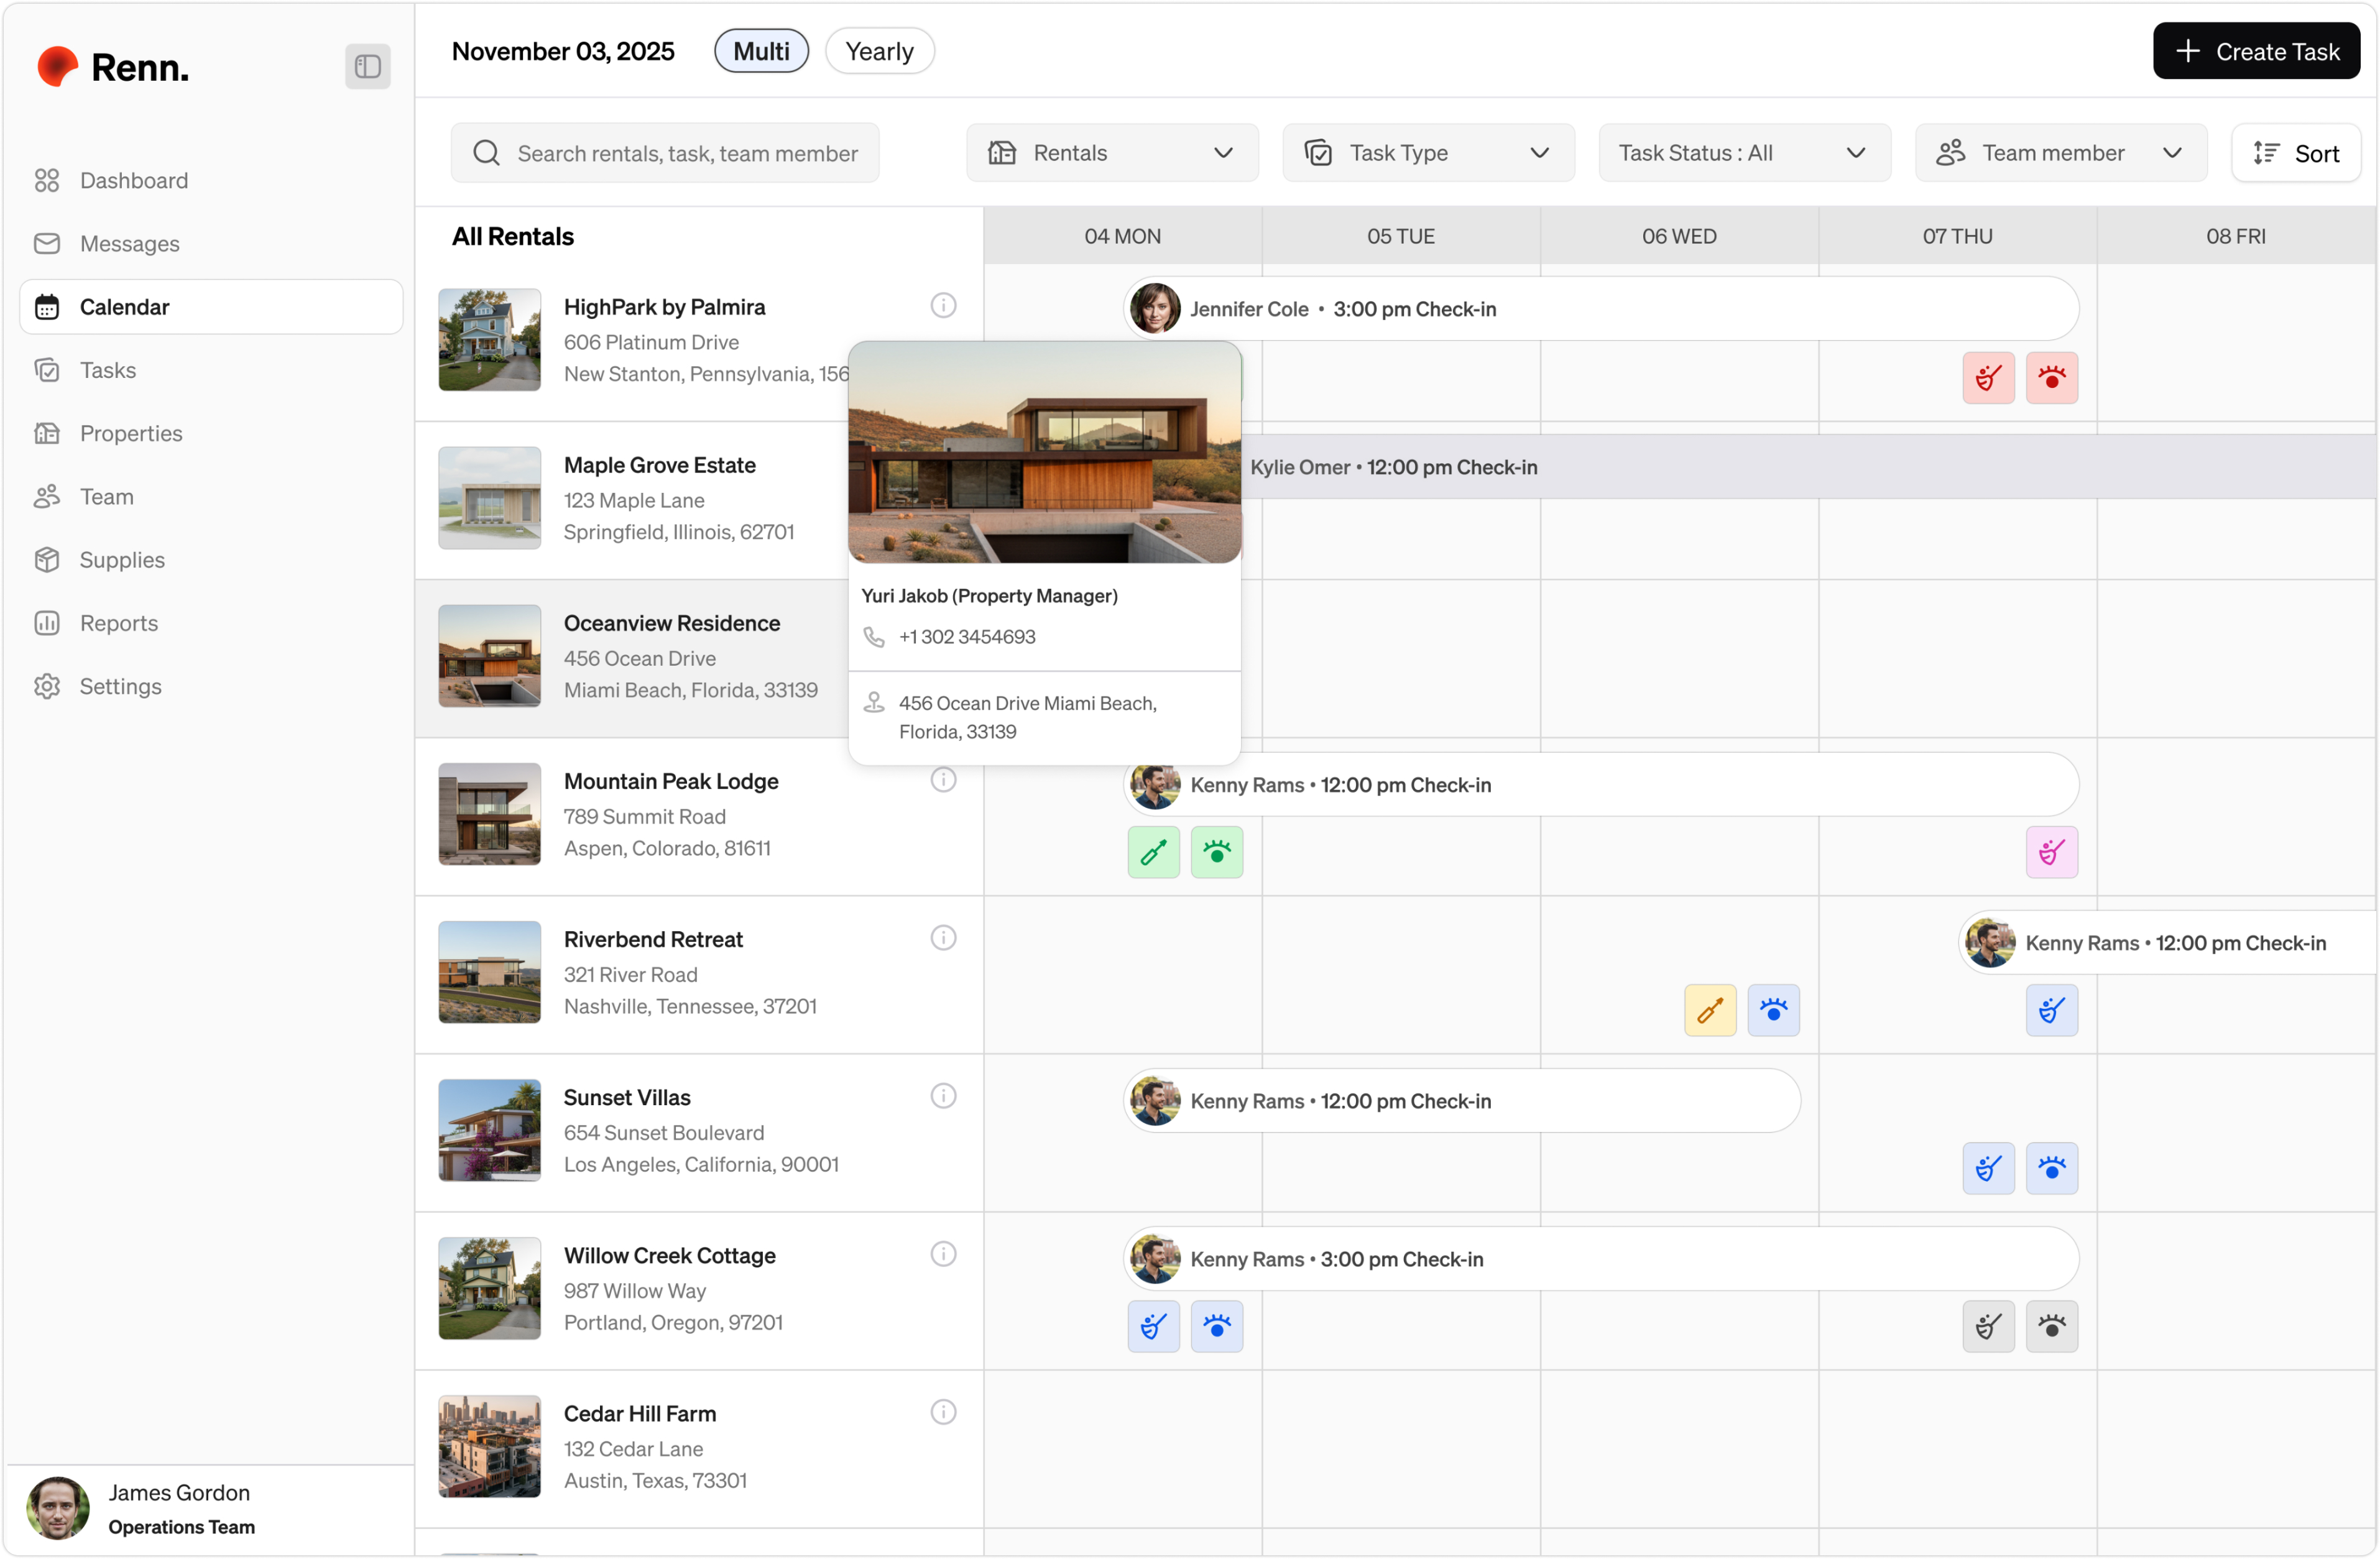This screenshot has height=1559, width=2380.
Task: Select the red cleaning task under HighPark by Palmira
Action: pyautogui.click(x=1988, y=378)
